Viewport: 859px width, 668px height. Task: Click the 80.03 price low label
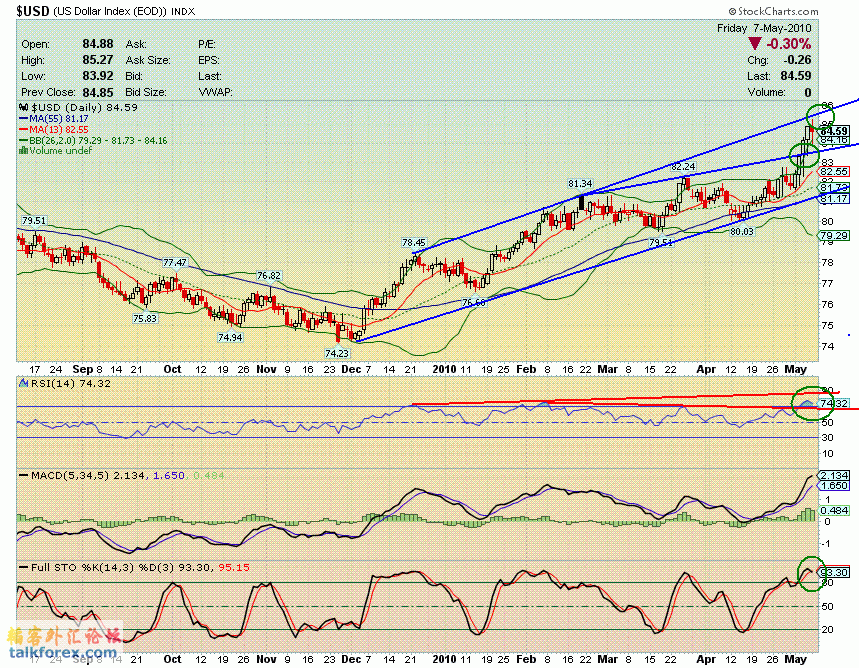point(742,232)
